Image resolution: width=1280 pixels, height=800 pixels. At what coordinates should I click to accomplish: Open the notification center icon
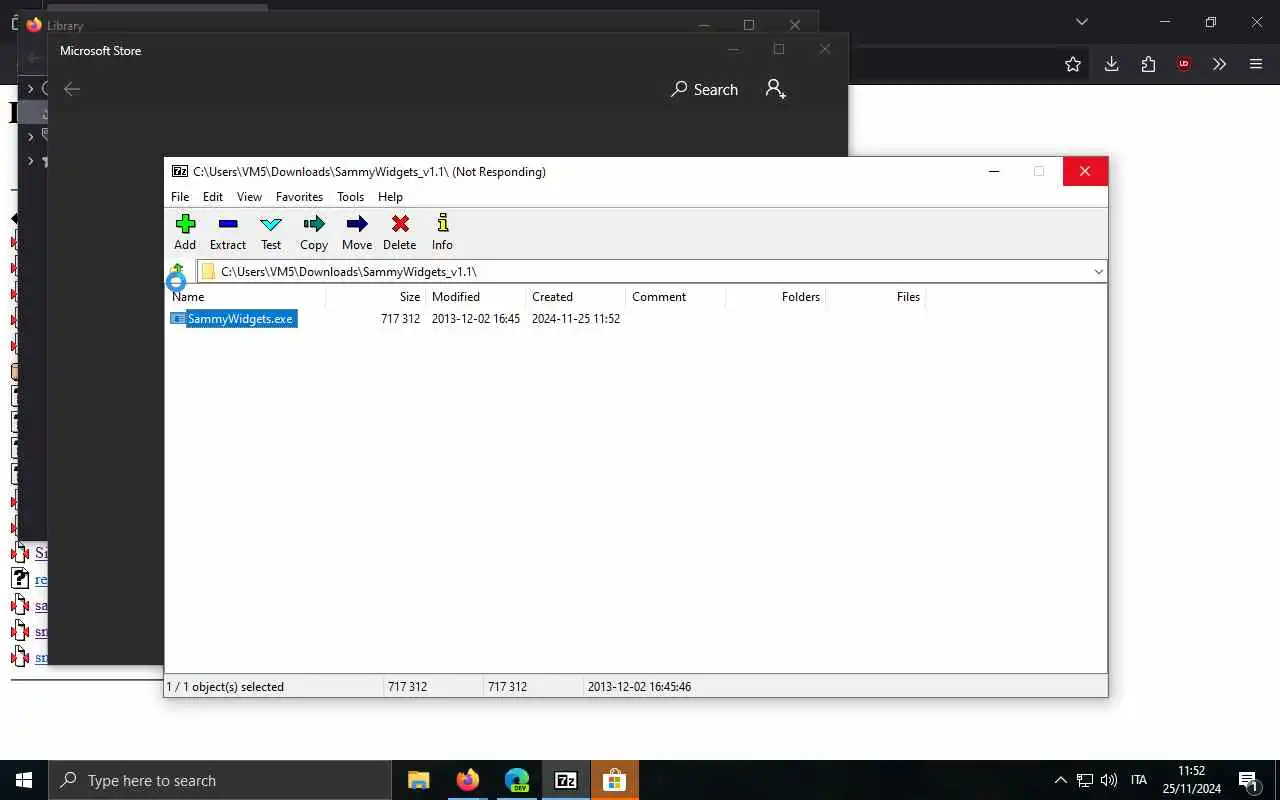[1248, 780]
